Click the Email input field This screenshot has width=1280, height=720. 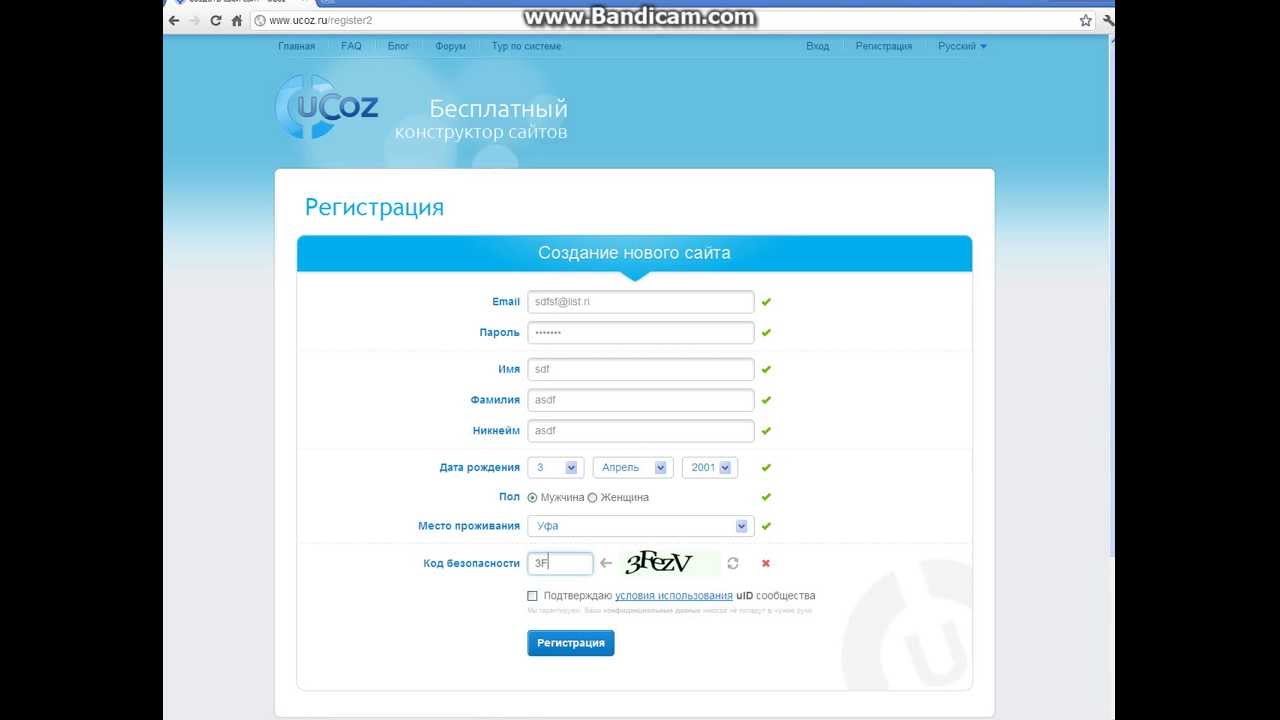pyautogui.click(x=641, y=301)
